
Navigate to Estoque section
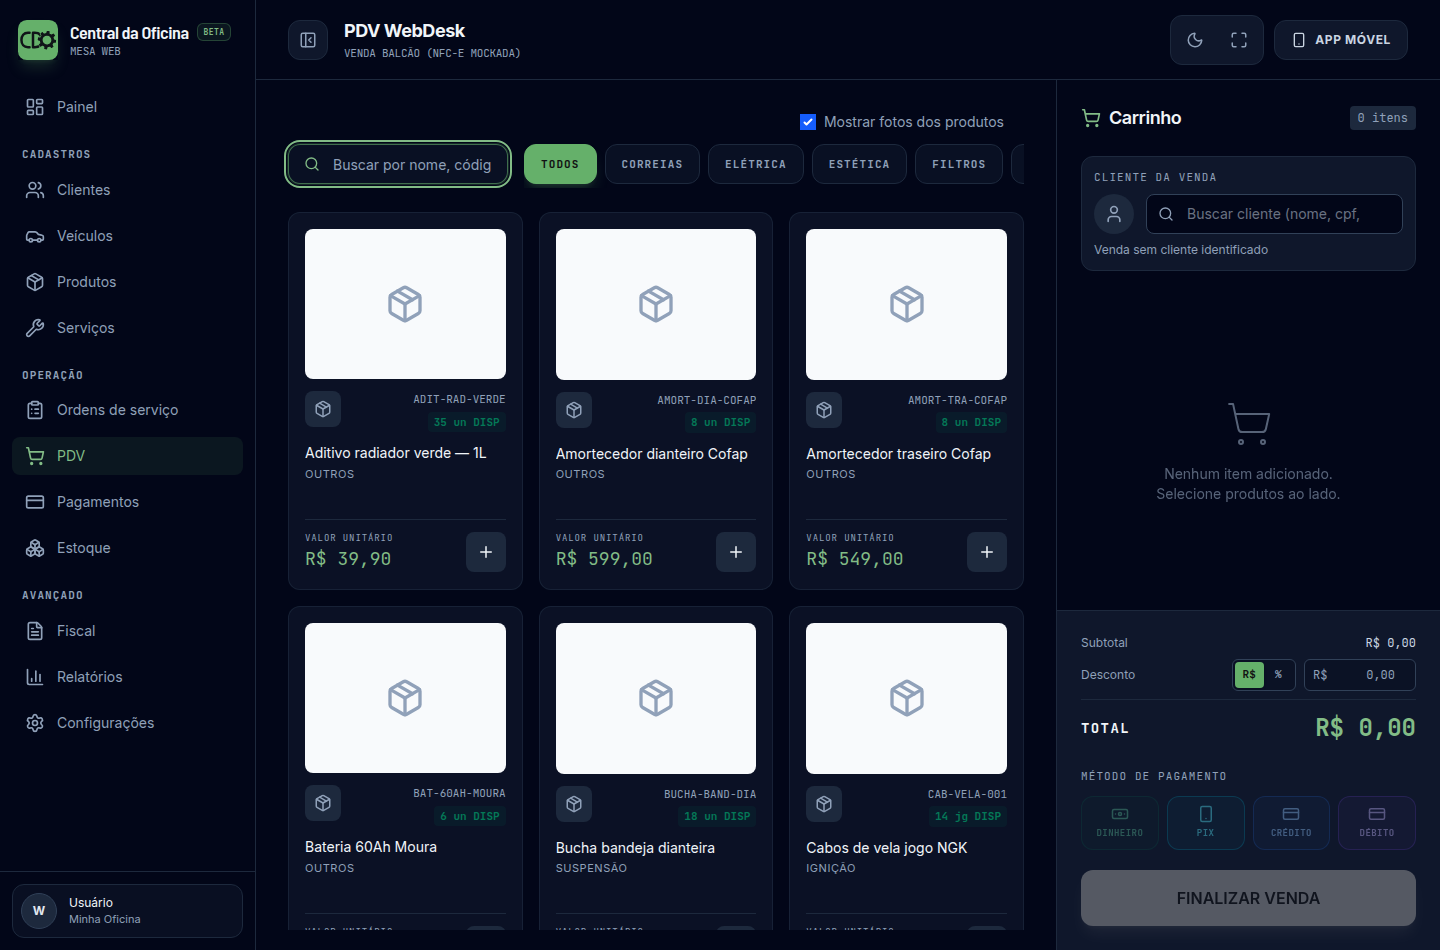[127, 548]
